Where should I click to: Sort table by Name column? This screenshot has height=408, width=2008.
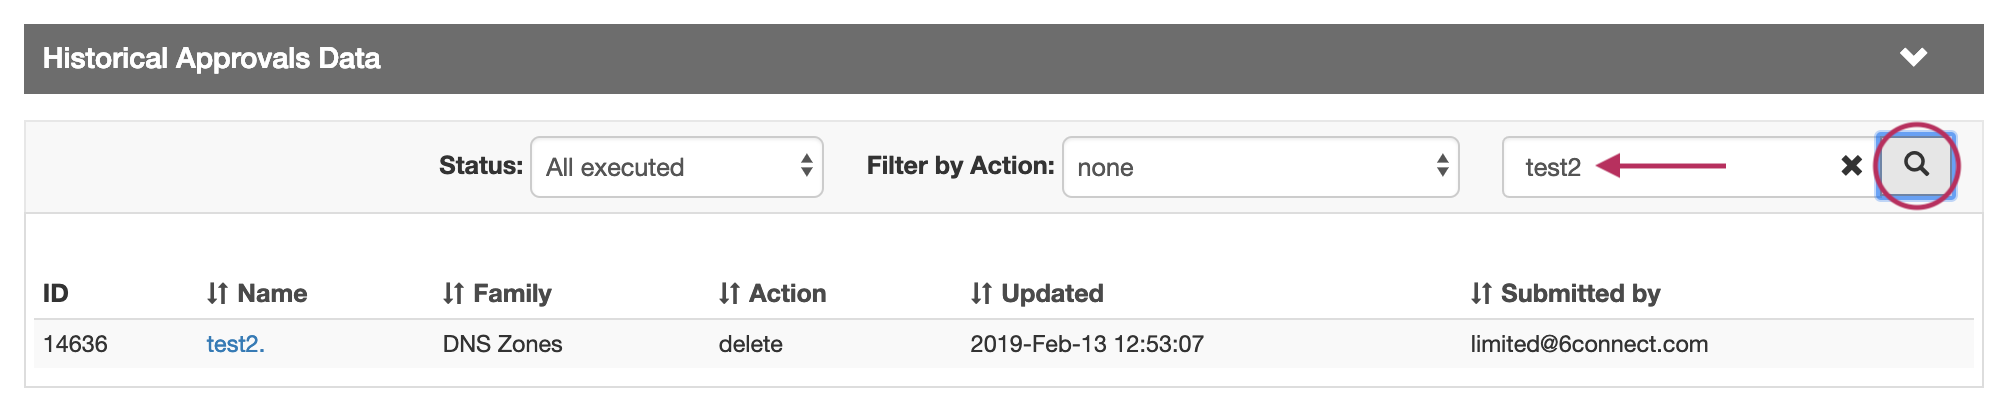point(257,293)
